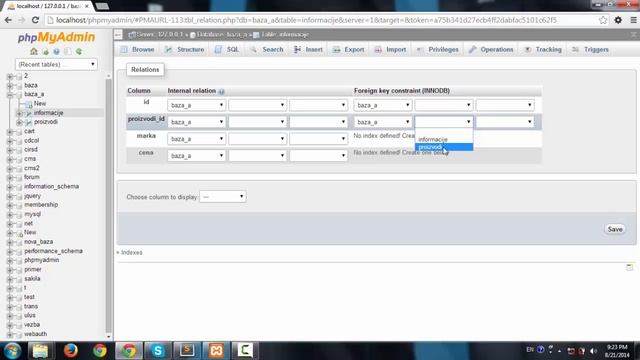The height and width of the screenshot is (360, 640).
Task: Click the reload navigation panel icon
Action: click(x=79, y=51)
